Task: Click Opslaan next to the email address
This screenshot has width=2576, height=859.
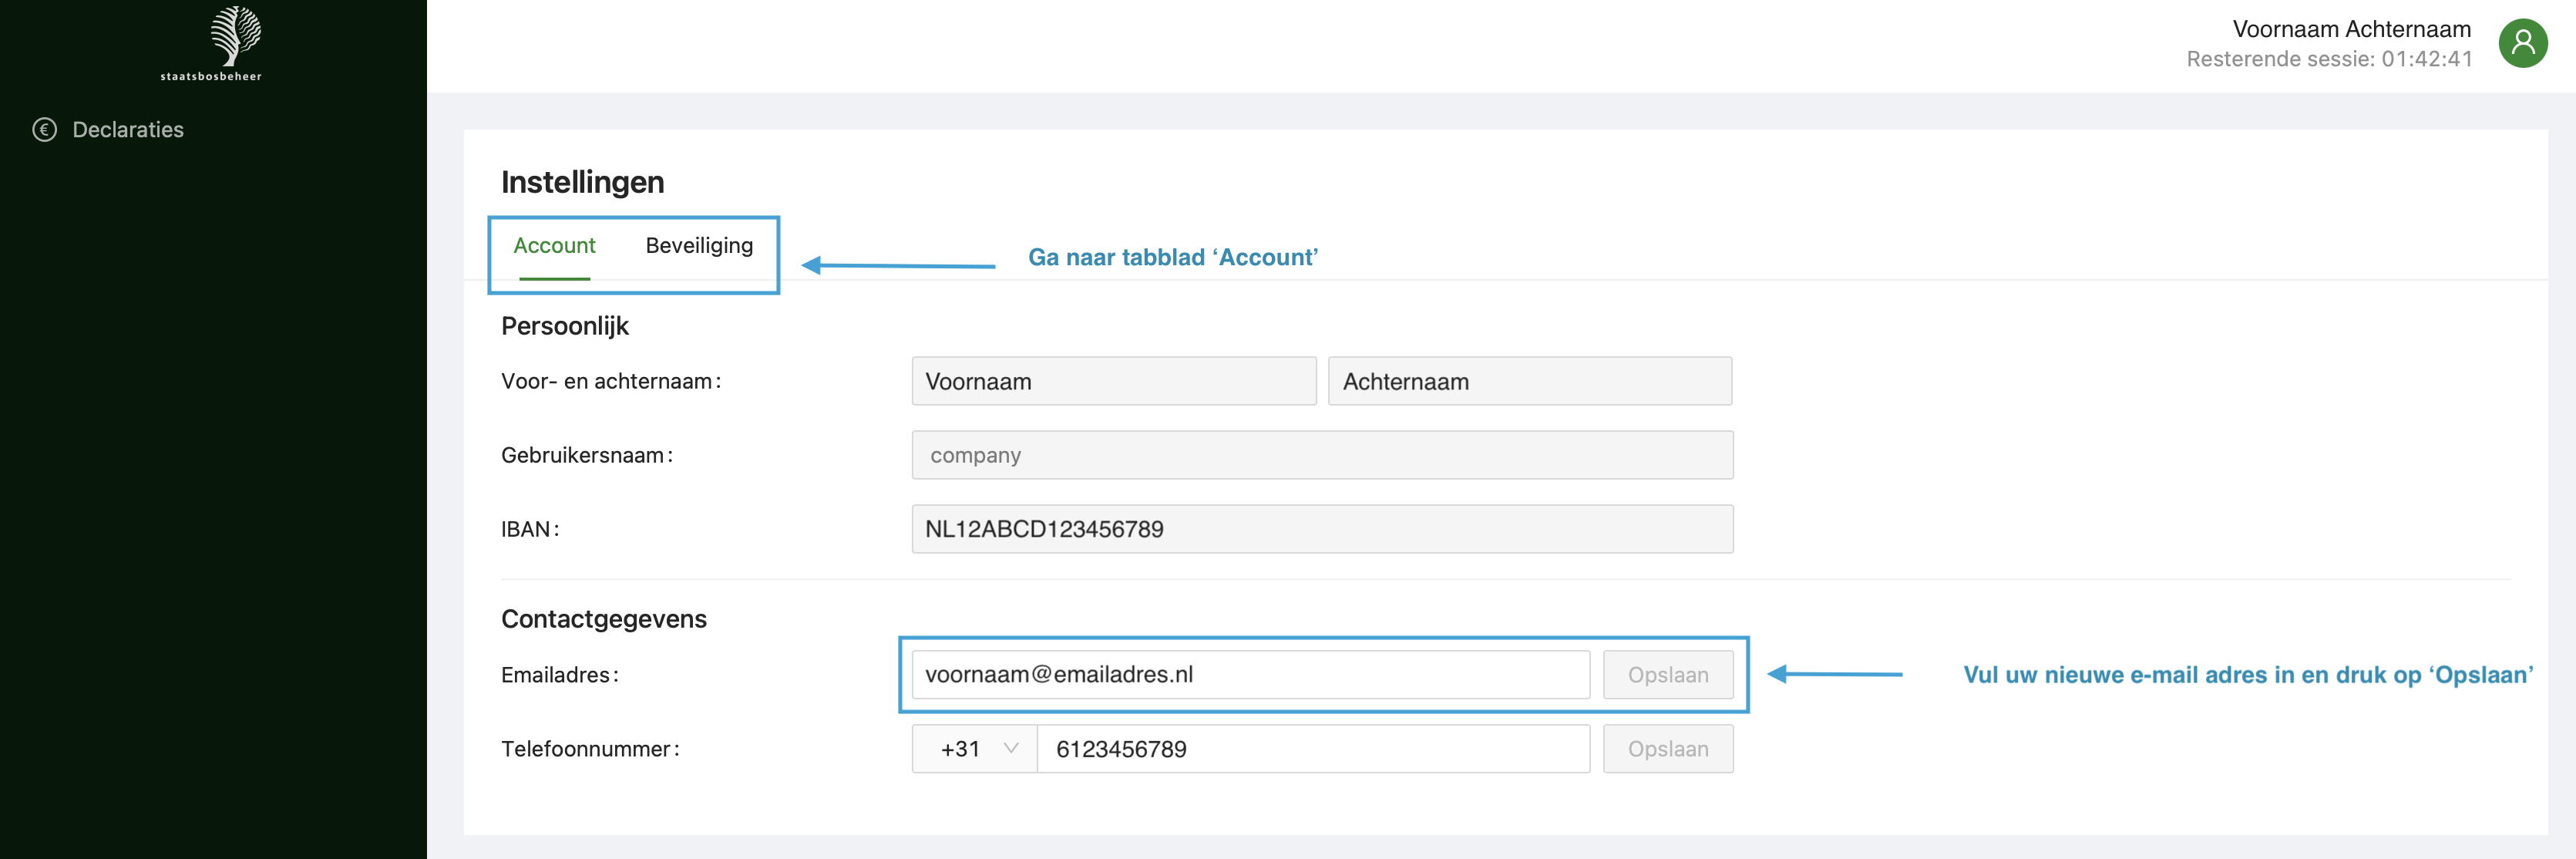Action: [x=1667, y=674]
